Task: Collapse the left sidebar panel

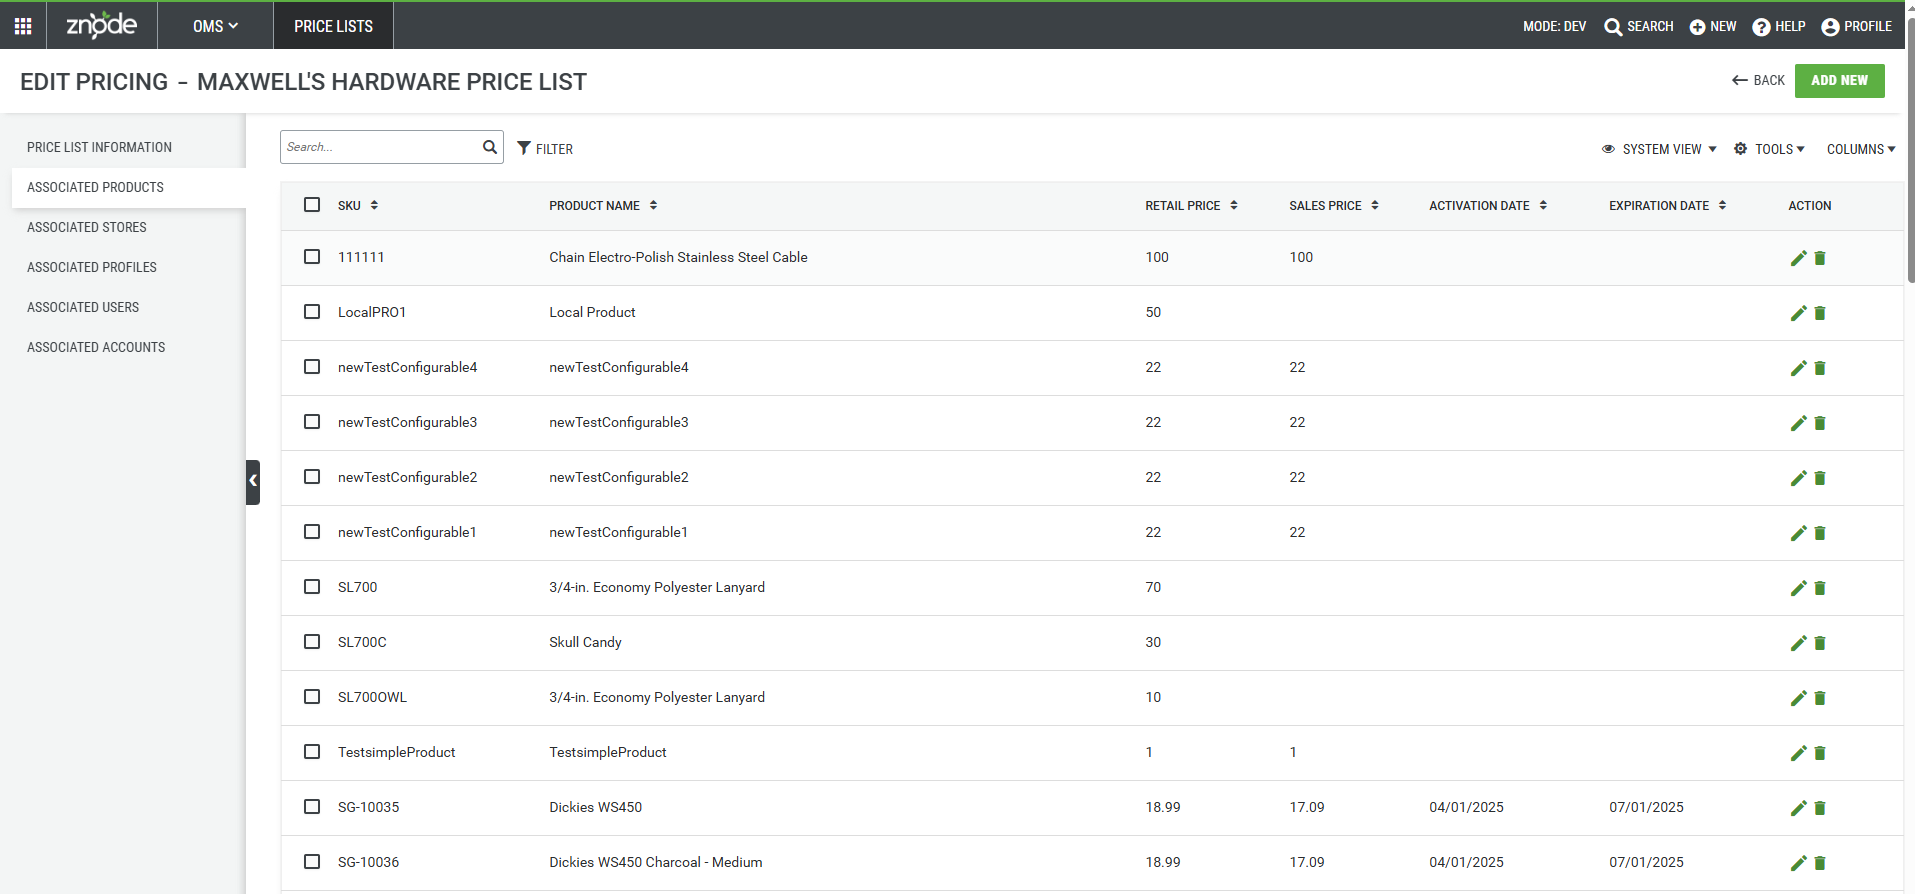Action: [253, 482]
